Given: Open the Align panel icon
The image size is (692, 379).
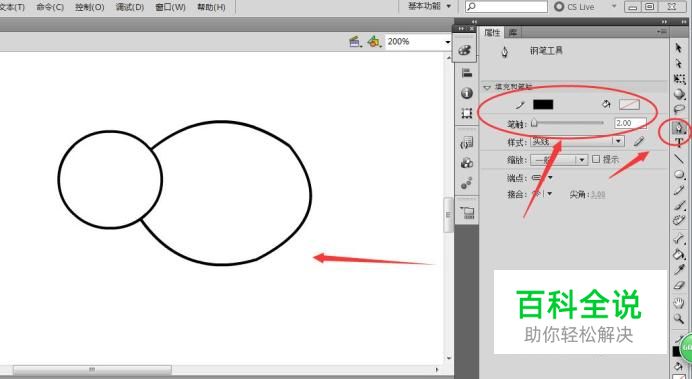Looking at the screenshot, I should tap(466, 72).
